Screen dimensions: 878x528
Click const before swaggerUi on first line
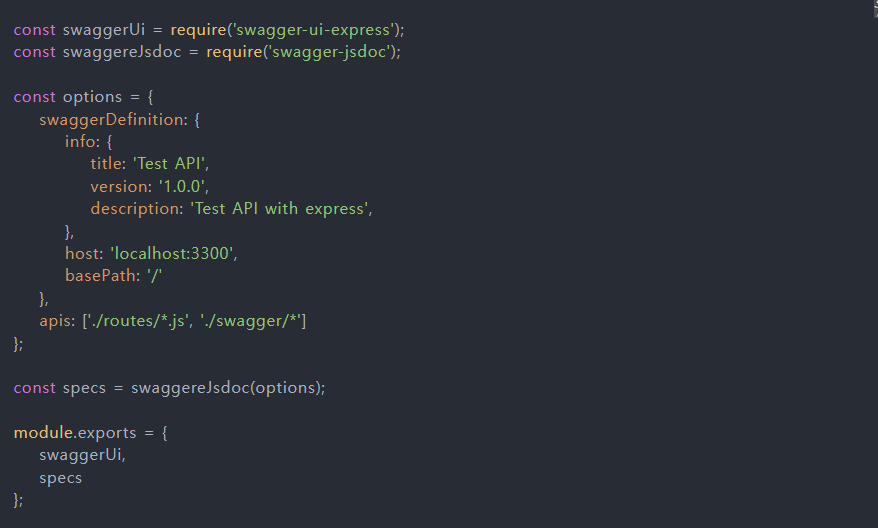pyautogui.click(x=35, y=30)
